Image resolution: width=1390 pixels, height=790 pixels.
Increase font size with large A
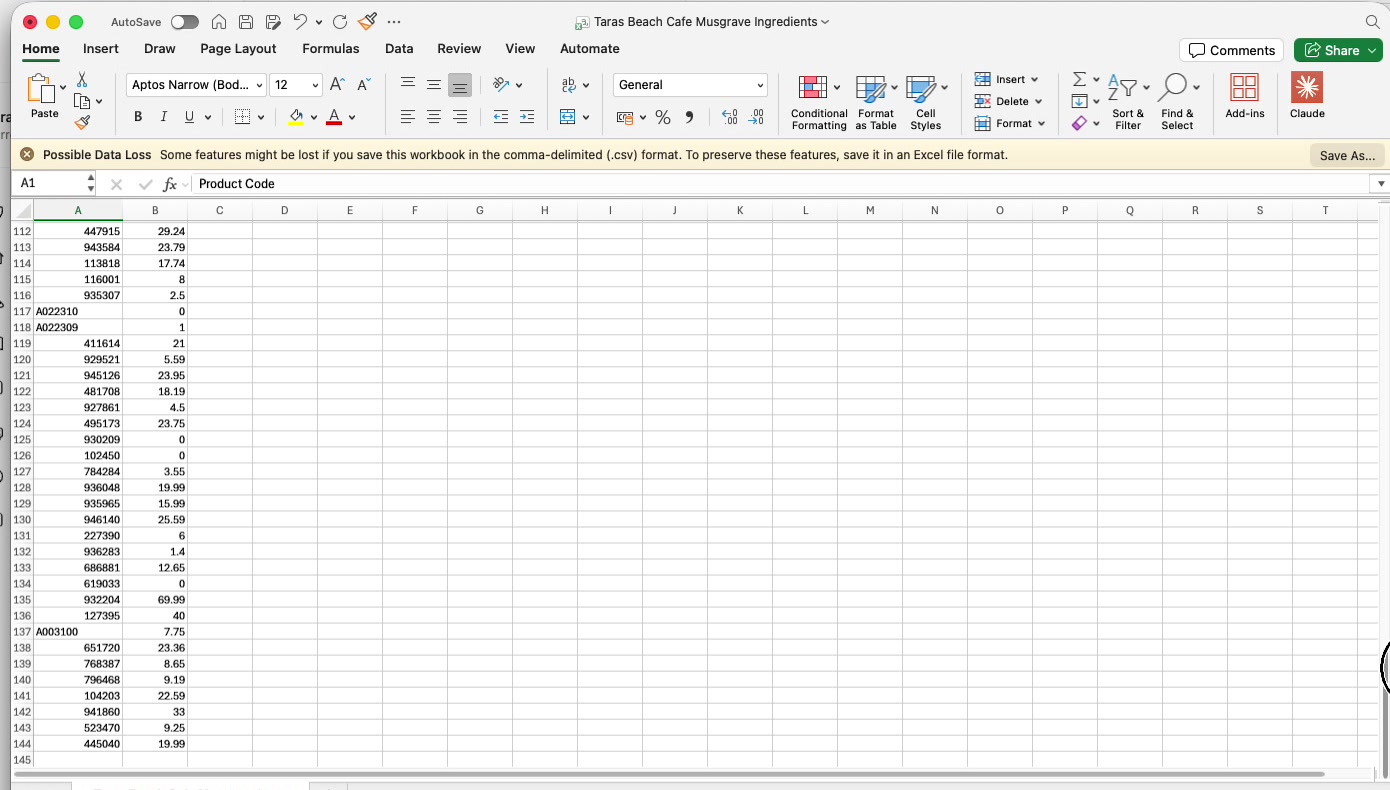(338, 85)
